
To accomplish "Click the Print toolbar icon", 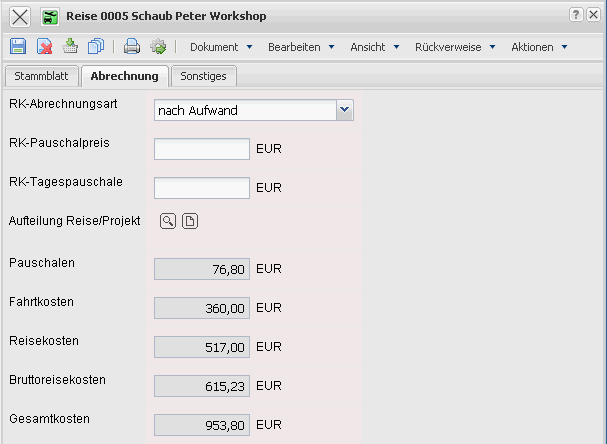I will (131, 47).
